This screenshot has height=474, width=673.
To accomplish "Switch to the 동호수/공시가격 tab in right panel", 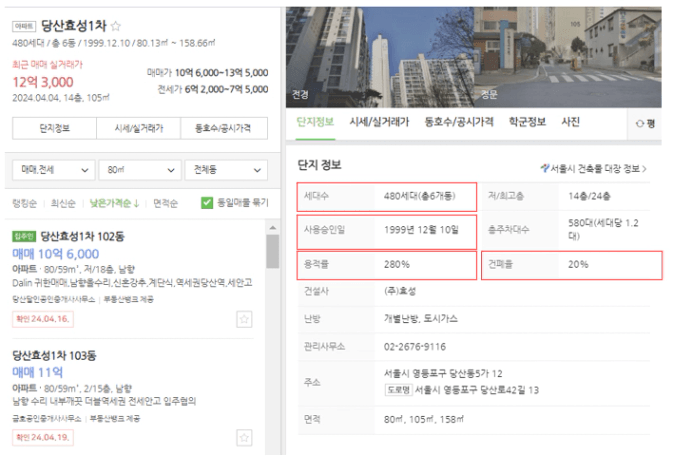I will [459, 122].
